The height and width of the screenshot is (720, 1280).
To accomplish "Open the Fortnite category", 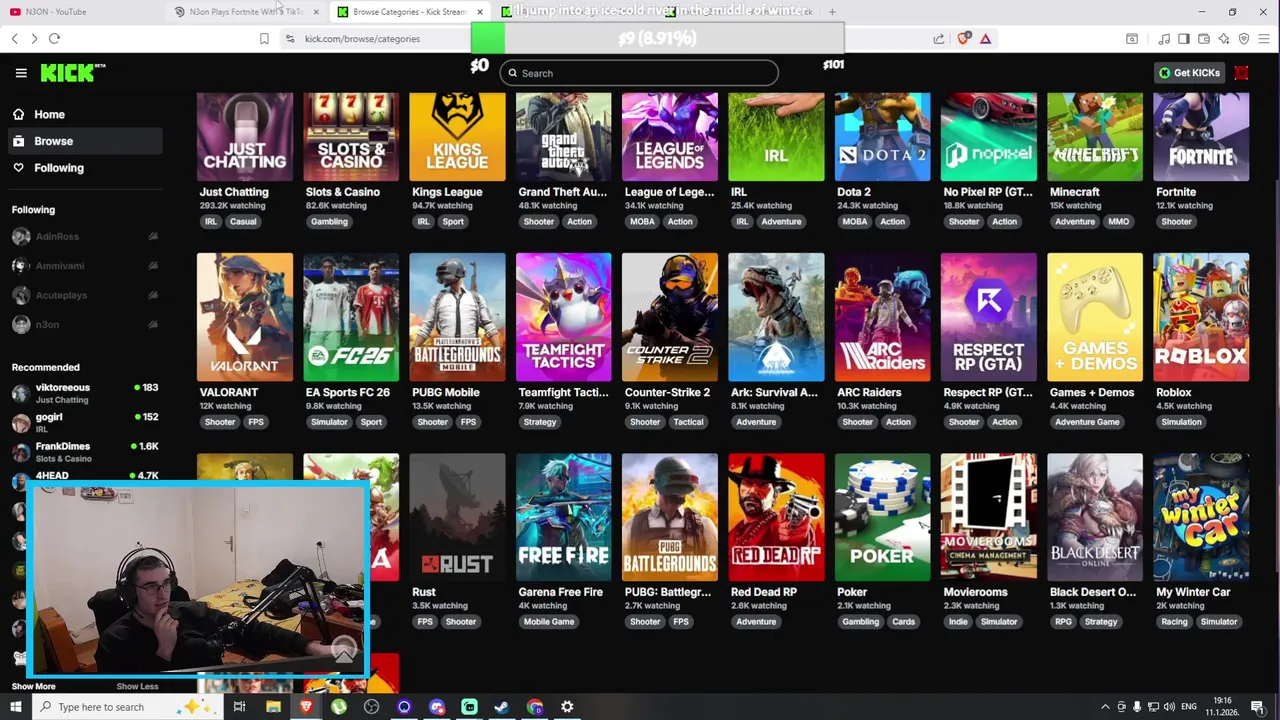I will pyautogui.click(x=1201, y=137).
